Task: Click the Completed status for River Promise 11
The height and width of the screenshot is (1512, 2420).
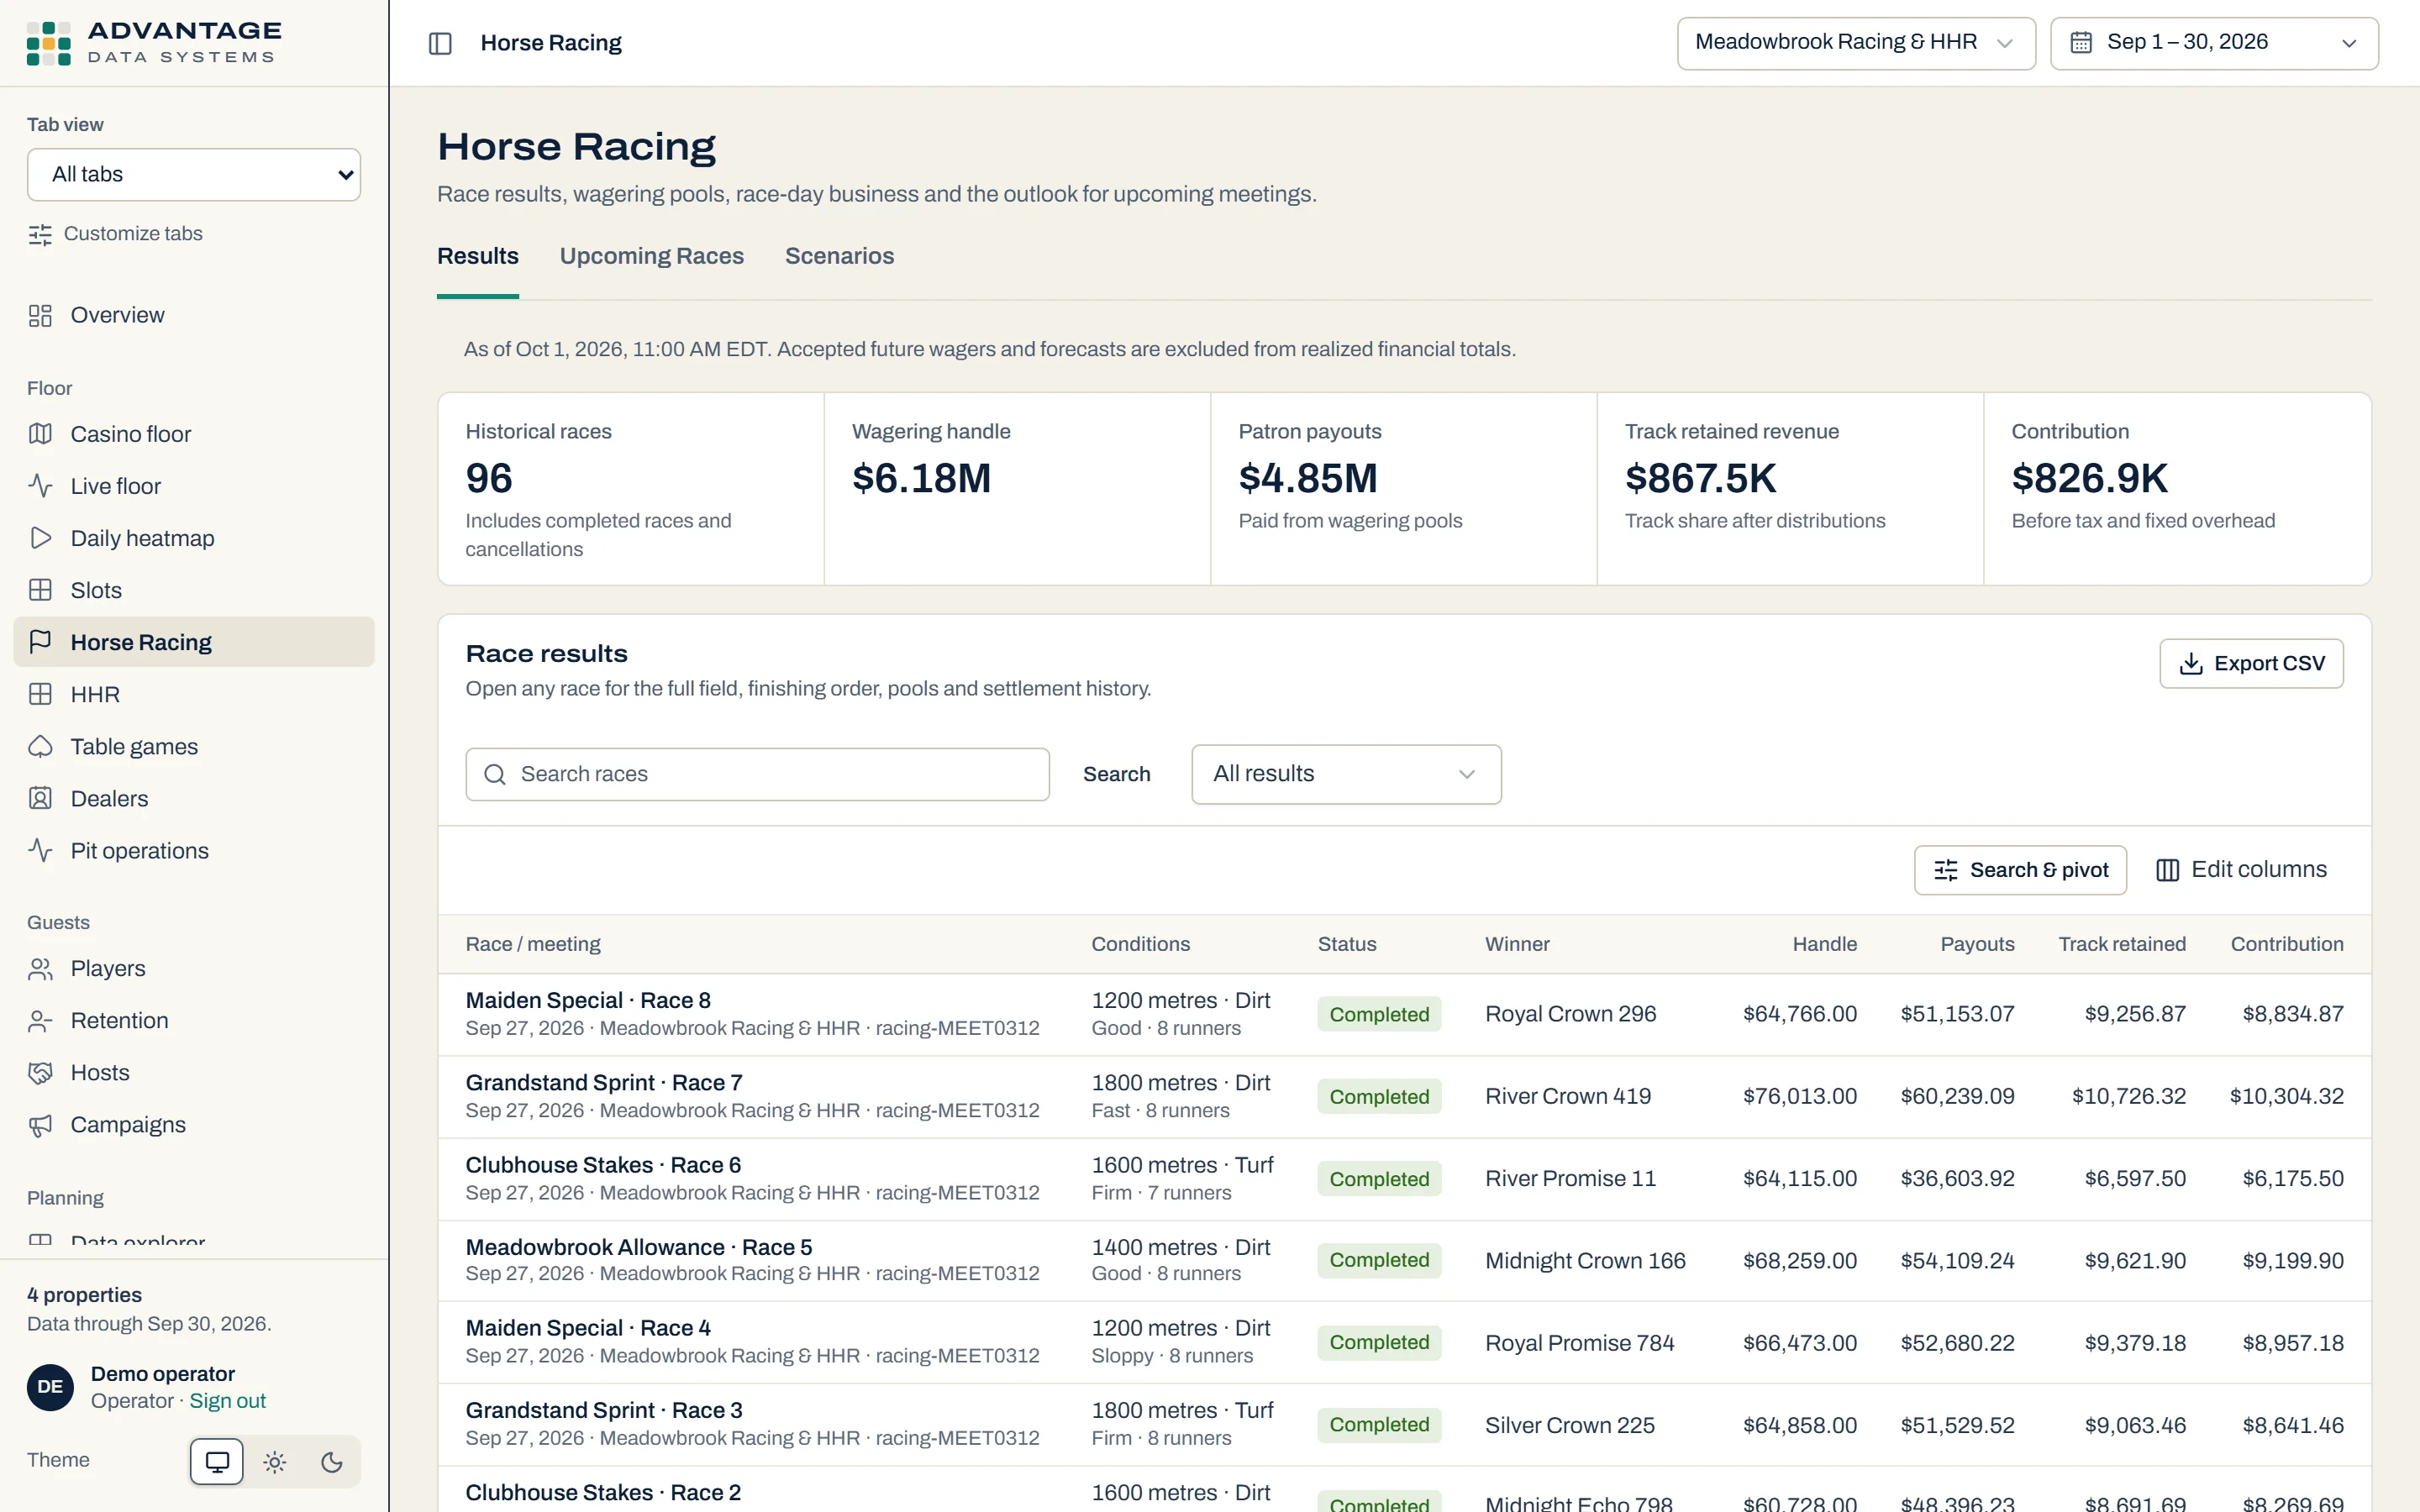Action: [1379, 1179]
